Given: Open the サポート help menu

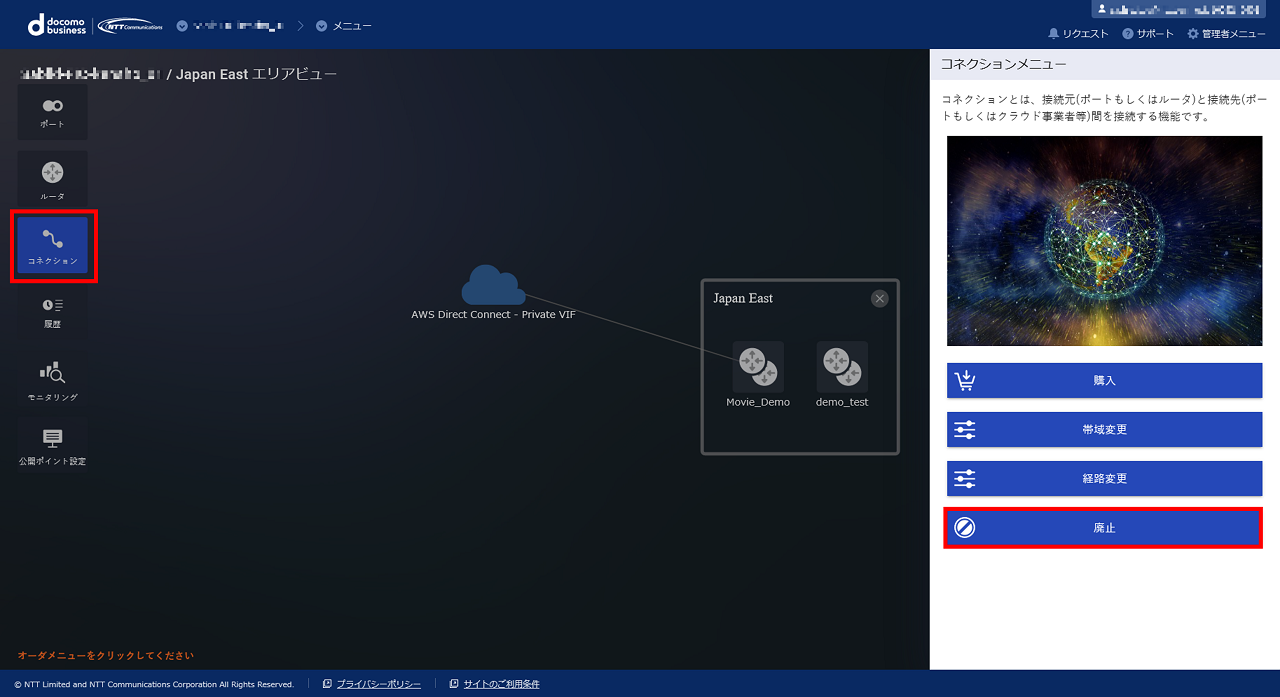Looking at the screenshot, I should (1148, 34).
